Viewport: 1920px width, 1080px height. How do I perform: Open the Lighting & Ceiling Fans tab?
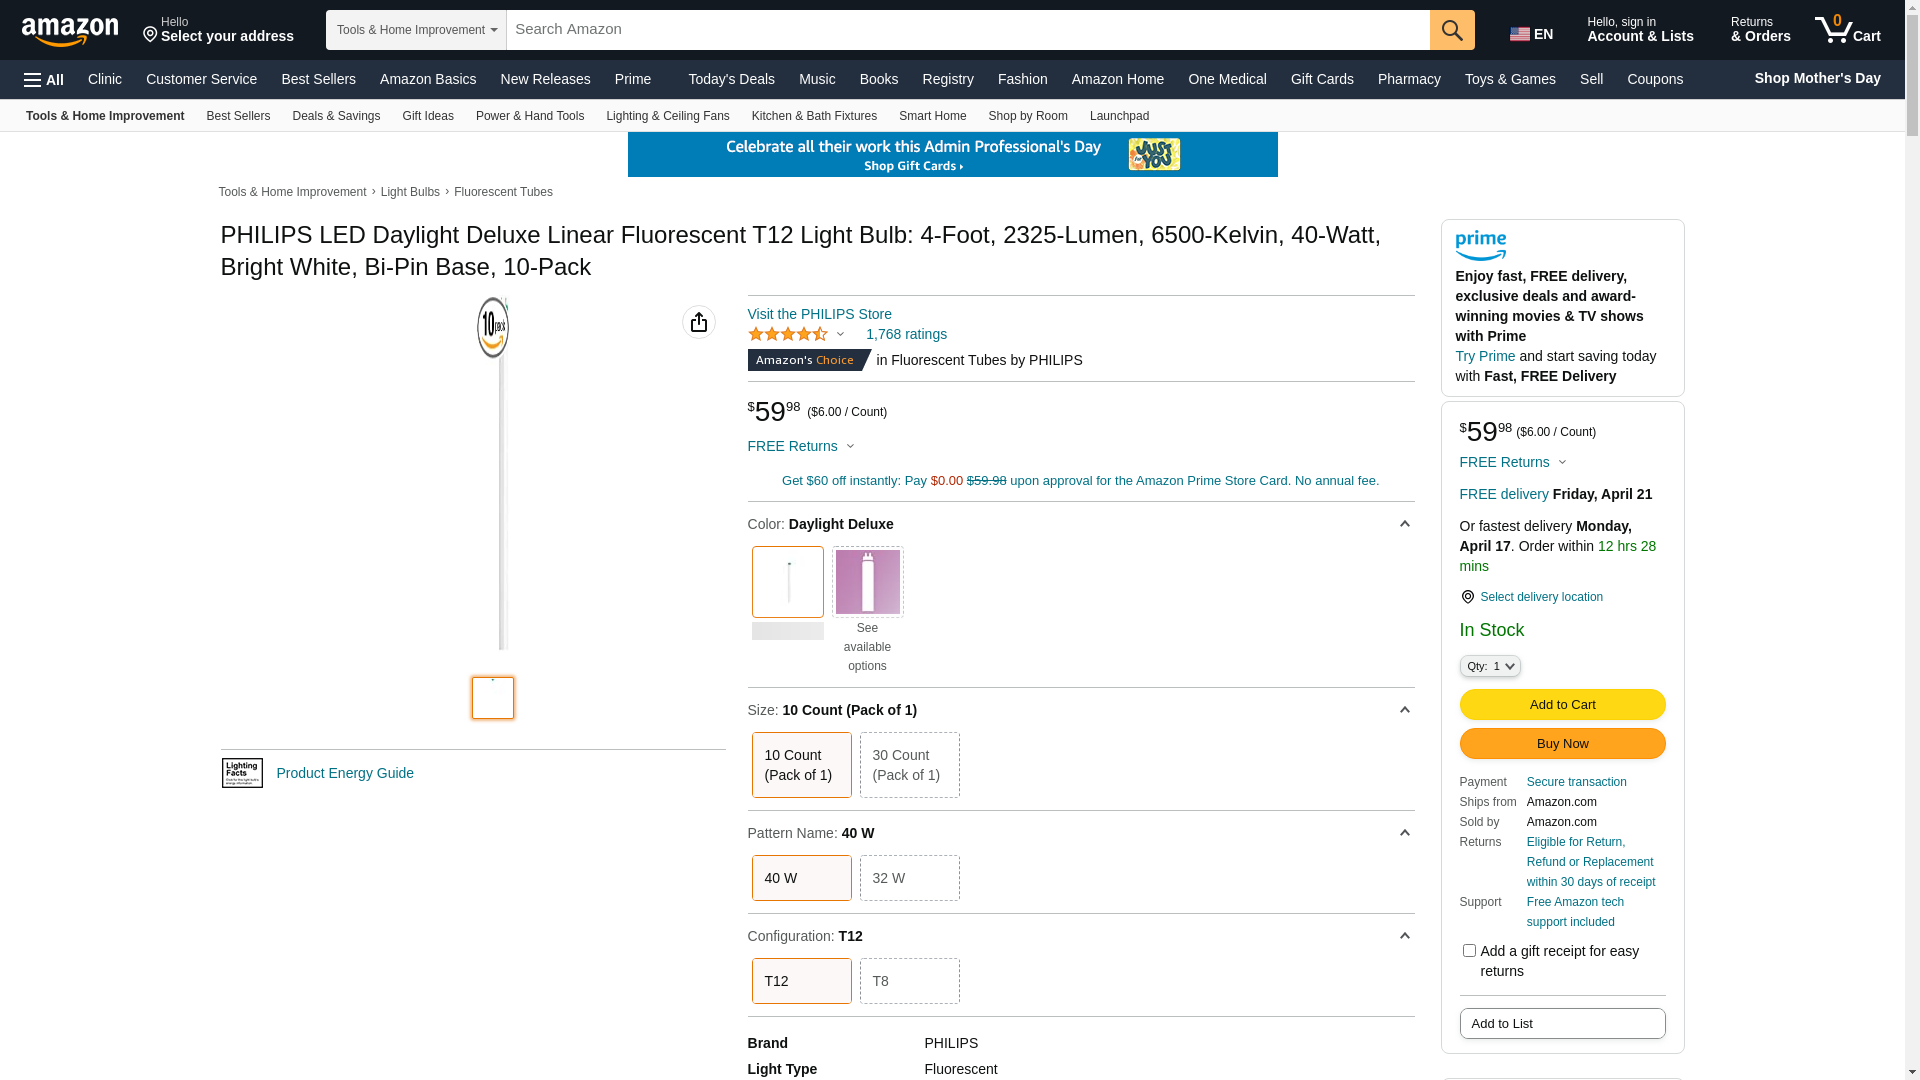(x=667, y=116)
